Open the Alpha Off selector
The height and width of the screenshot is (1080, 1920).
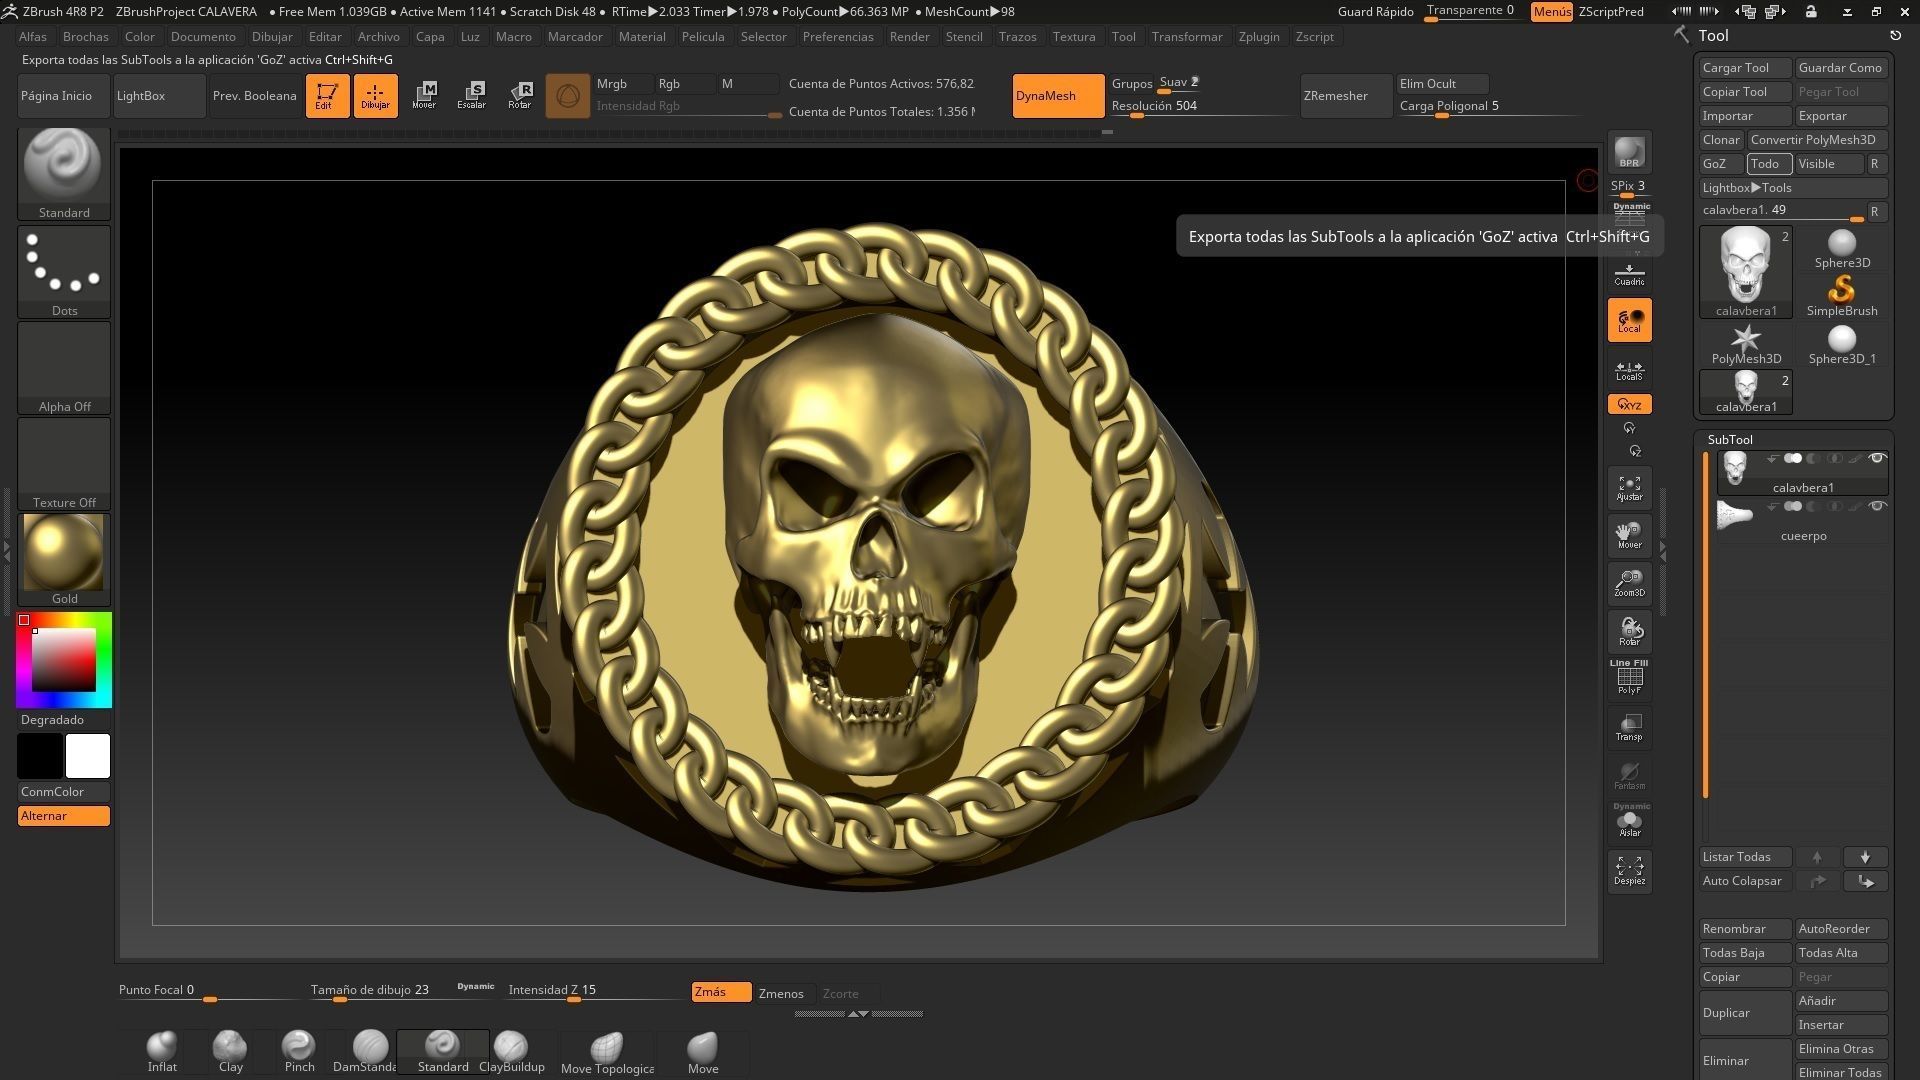(64, 367)
